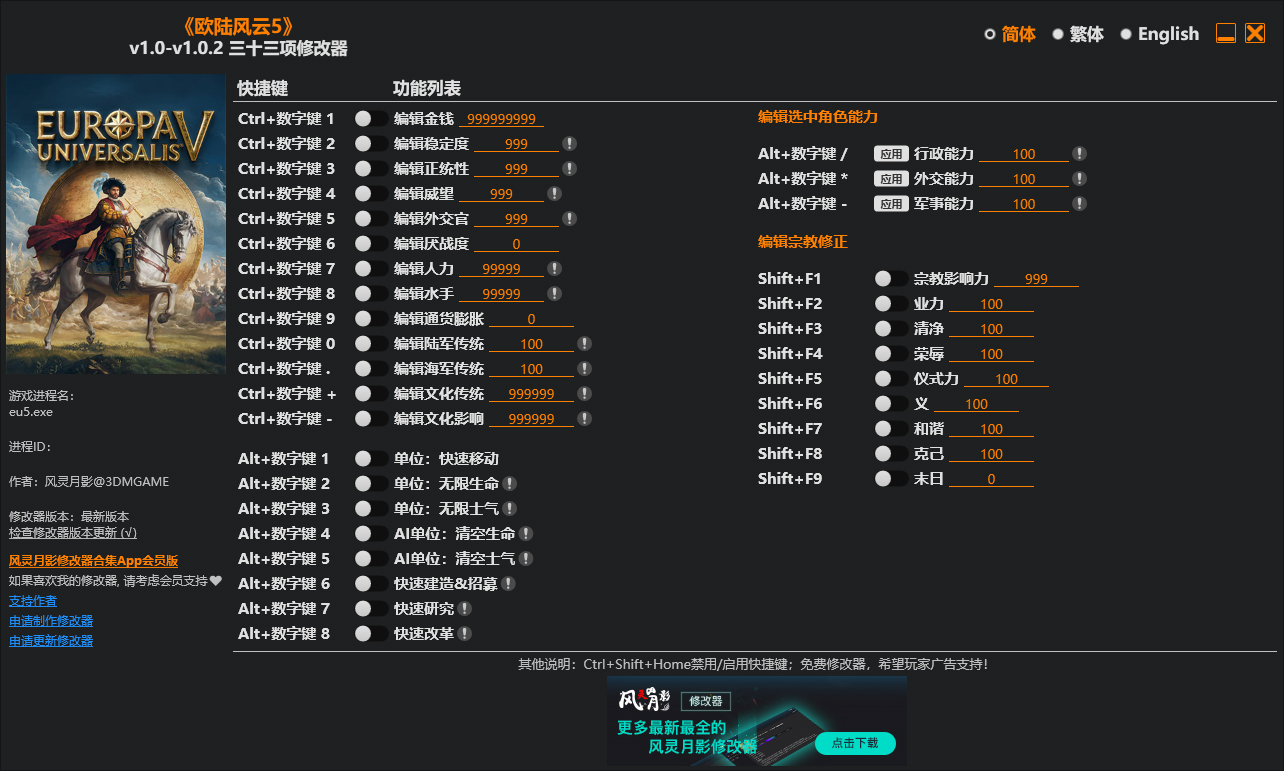1284x771 pixels.
Task: Click the warning icon after 行政能力 value
Action: click(x=1078, y=153)
